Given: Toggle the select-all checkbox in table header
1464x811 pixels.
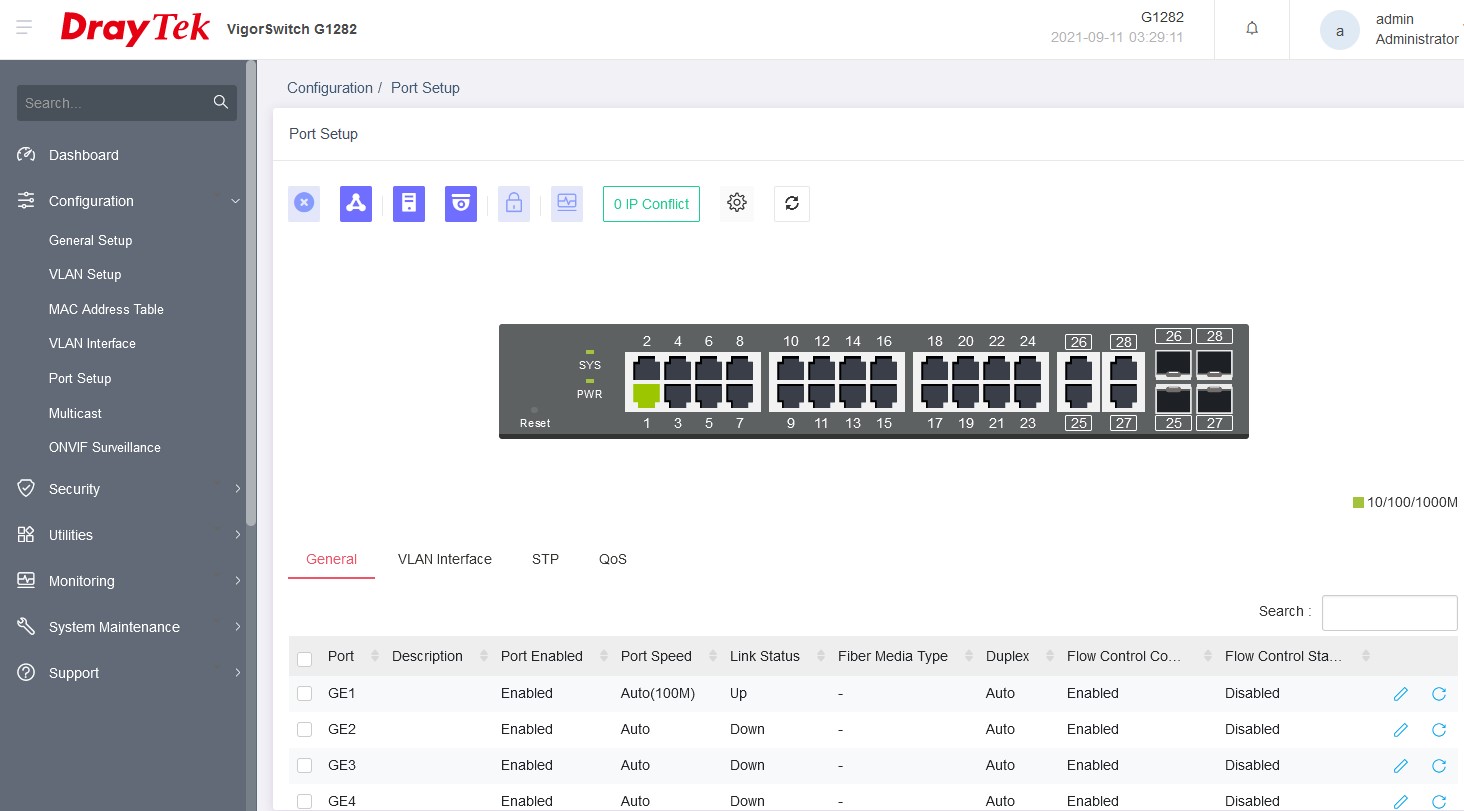Looking at the screenshot, I should pyautogui.click(x=305, y=658).
